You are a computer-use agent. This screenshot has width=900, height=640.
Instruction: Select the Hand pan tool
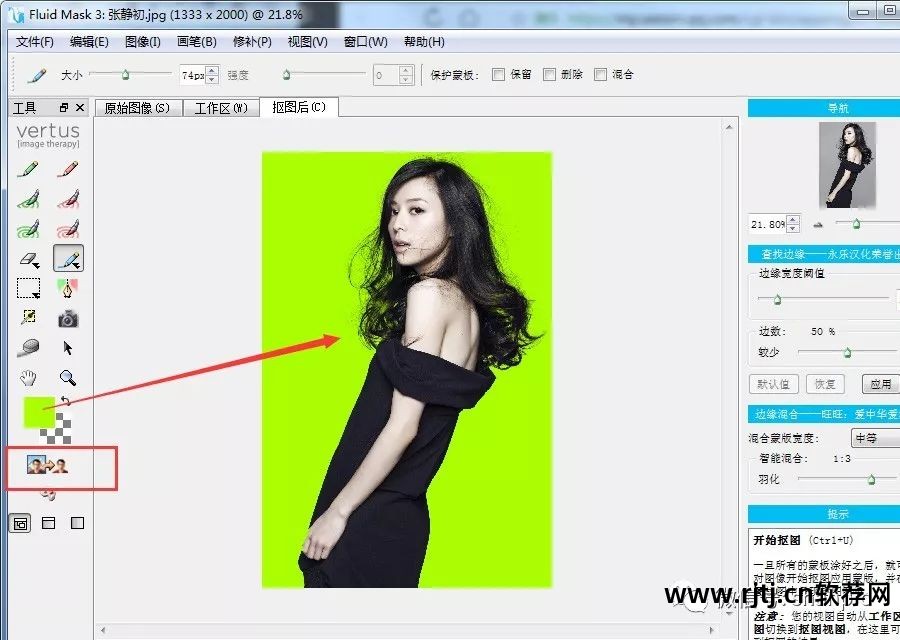click(x=28, y=377)
